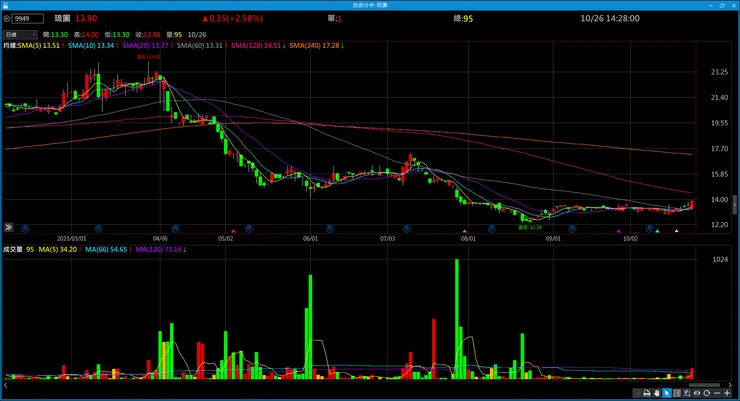This screenshot has width=740, height=401.
Task: Click the column layout icon in bottom toolbar
Action: click(x=677, y=393)
